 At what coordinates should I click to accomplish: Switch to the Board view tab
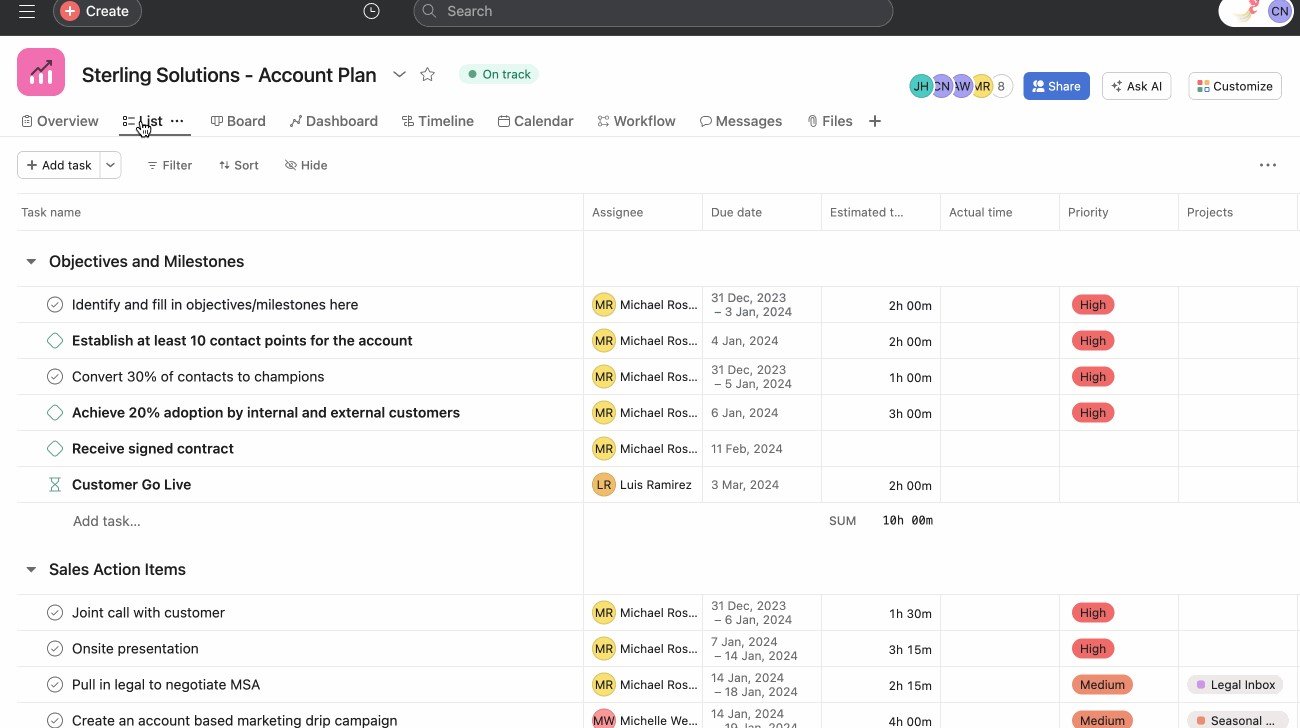tap(238, 121)
